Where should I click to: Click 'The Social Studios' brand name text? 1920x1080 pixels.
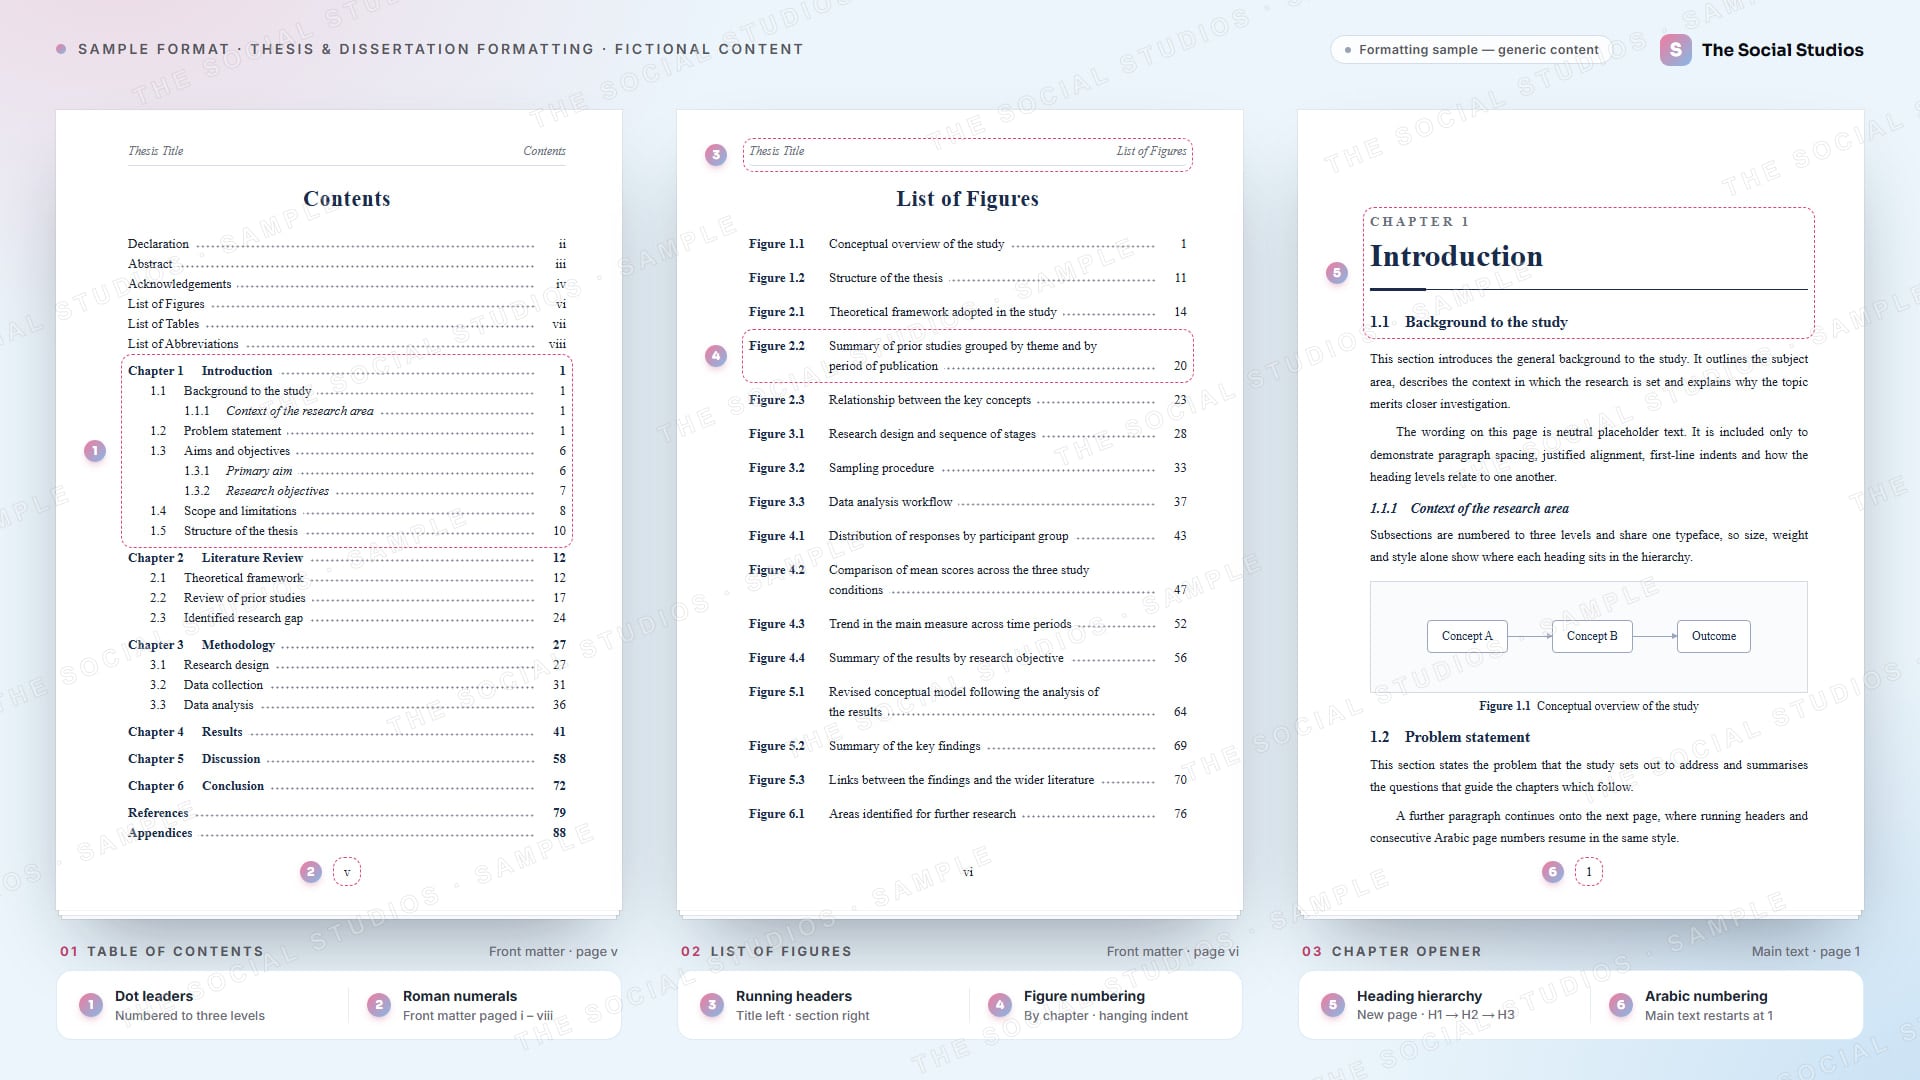(x=1782, y=50)
